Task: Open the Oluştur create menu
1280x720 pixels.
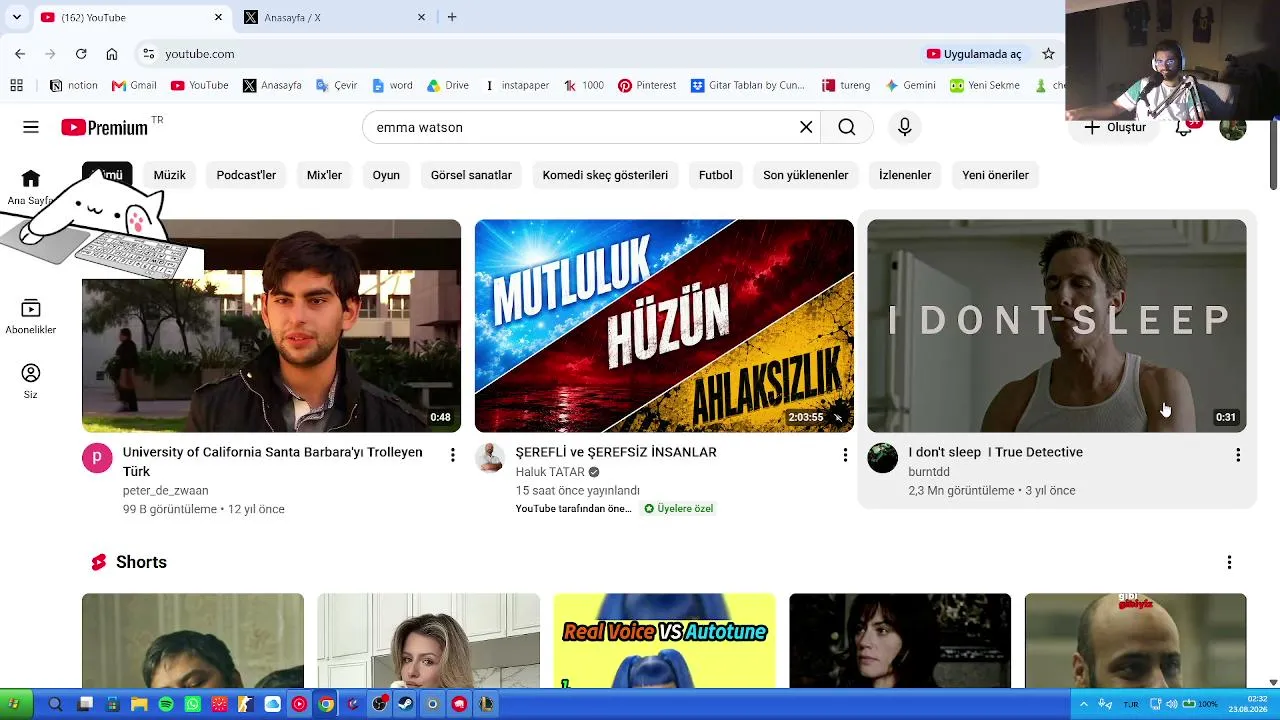Action: point(1115,128)
